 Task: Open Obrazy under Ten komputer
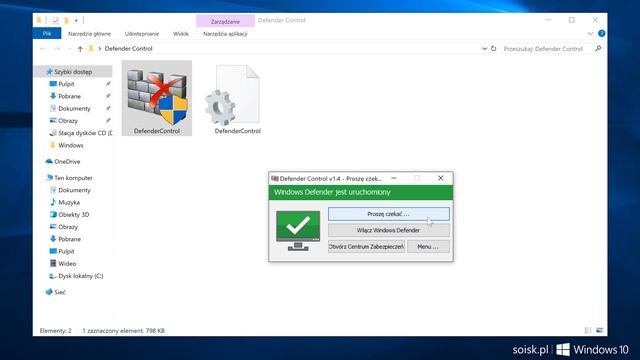coord(68,227)
